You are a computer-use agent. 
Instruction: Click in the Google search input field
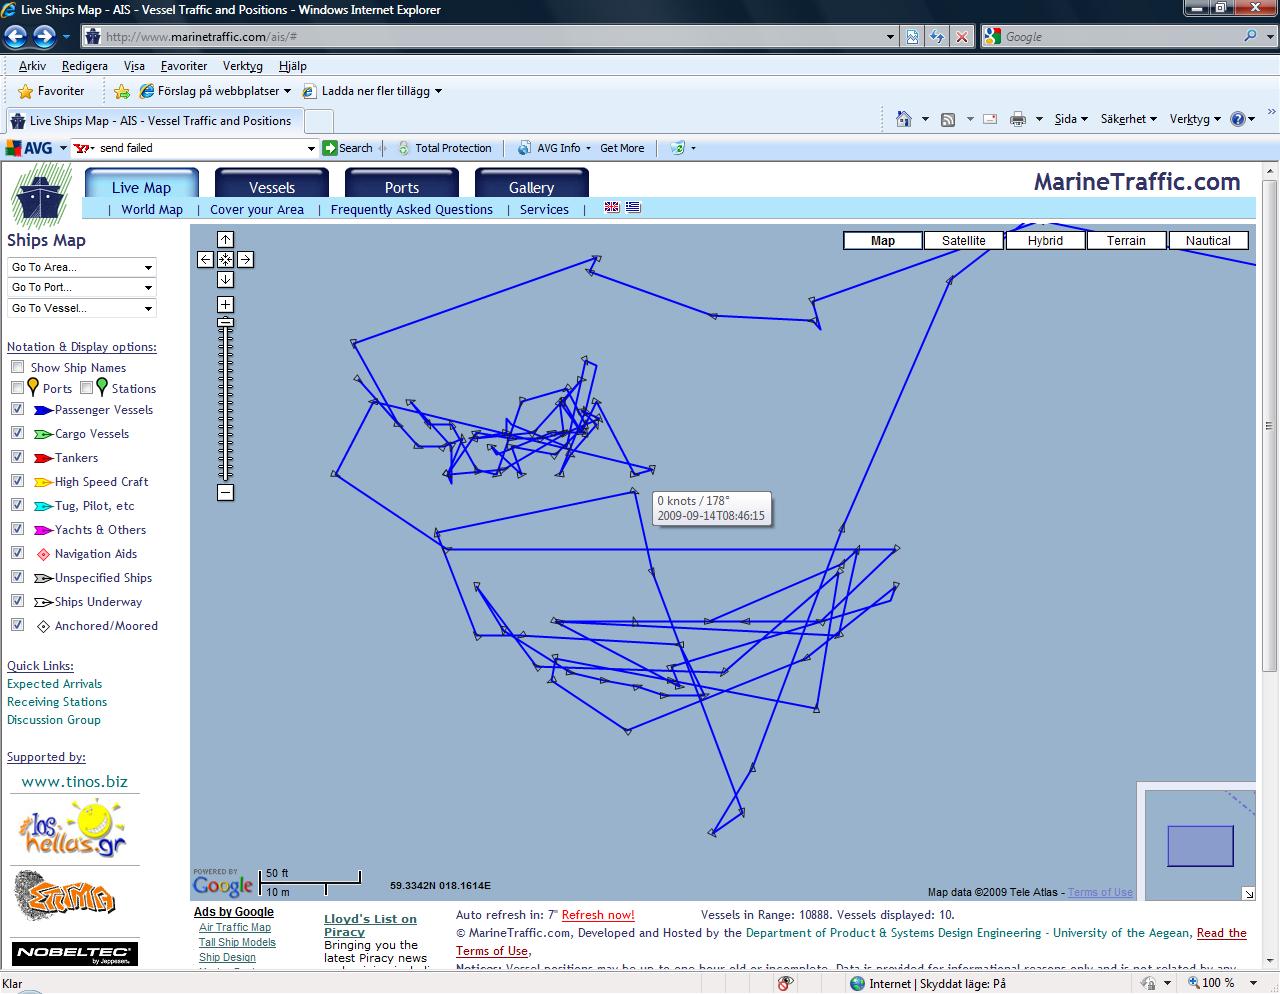tap(1120, 37)
